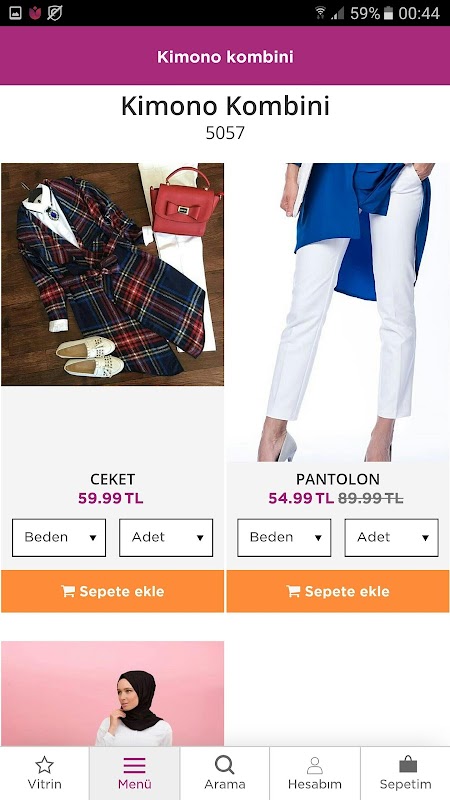Screen dimensions: 450x800
Task: Open the Adet dropdown for PANTOLON
Action: click(391, 537)
